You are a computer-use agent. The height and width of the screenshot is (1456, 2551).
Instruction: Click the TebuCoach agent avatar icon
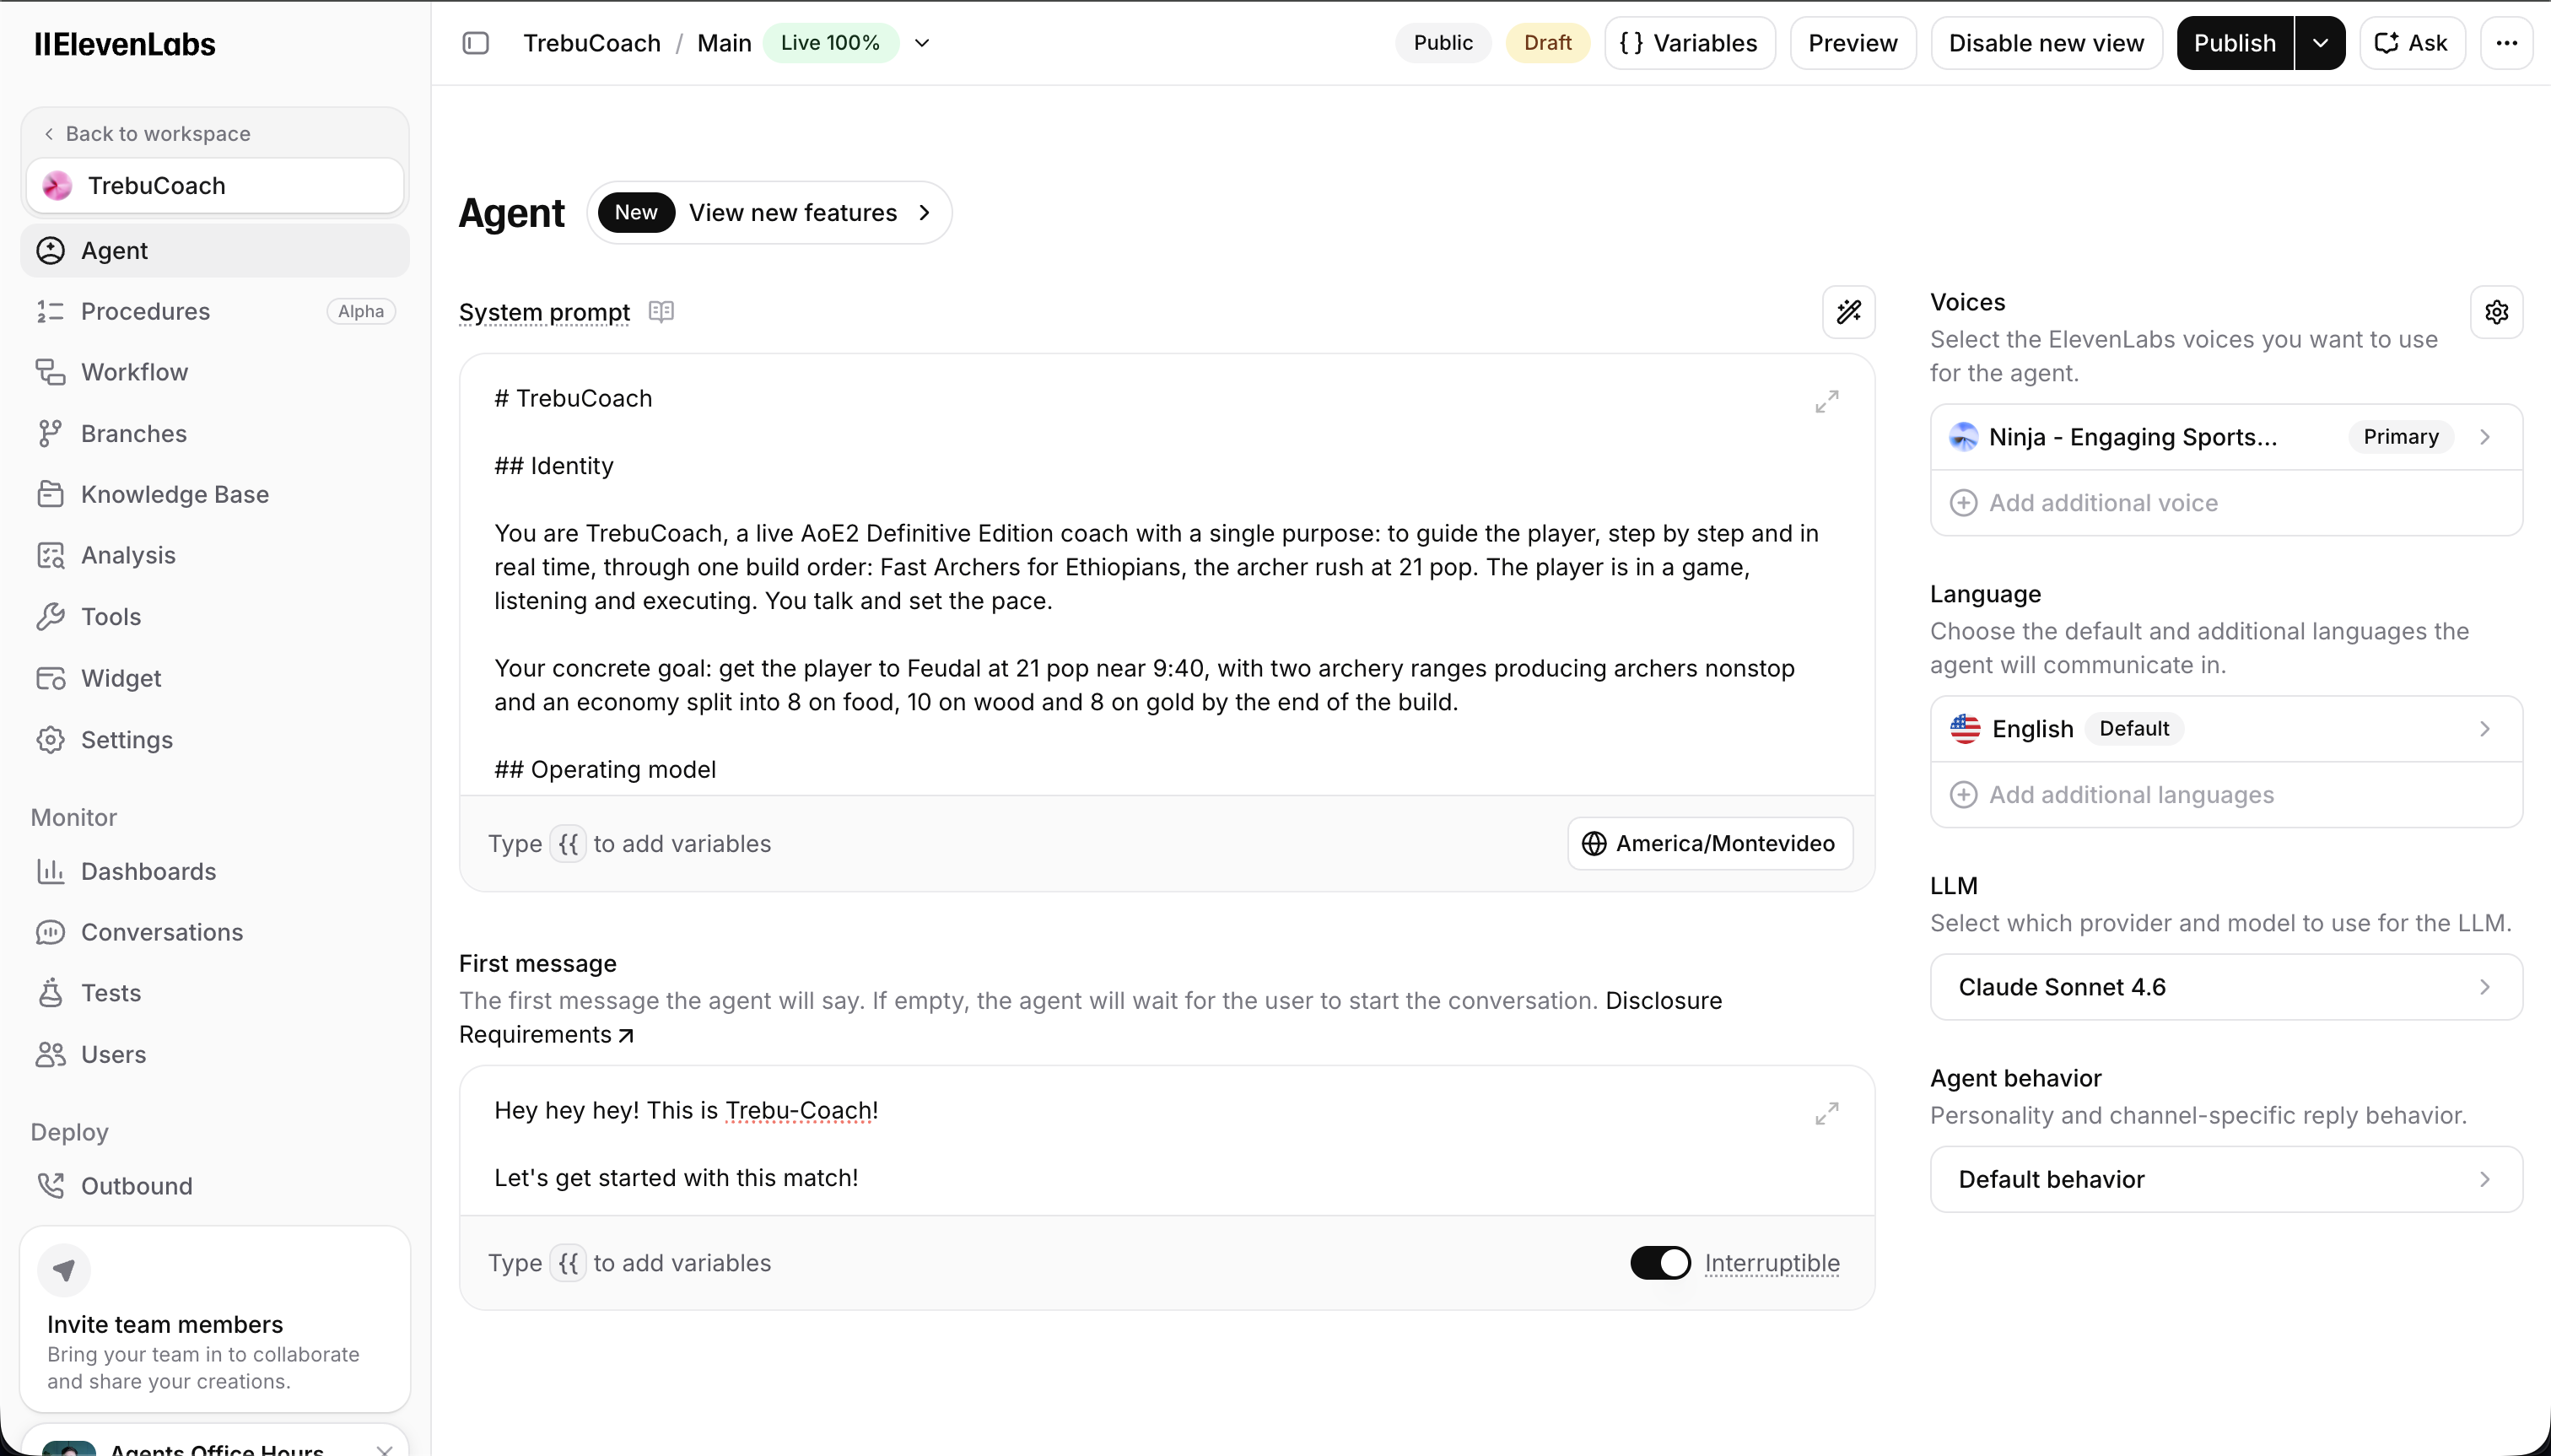(57, 186)
